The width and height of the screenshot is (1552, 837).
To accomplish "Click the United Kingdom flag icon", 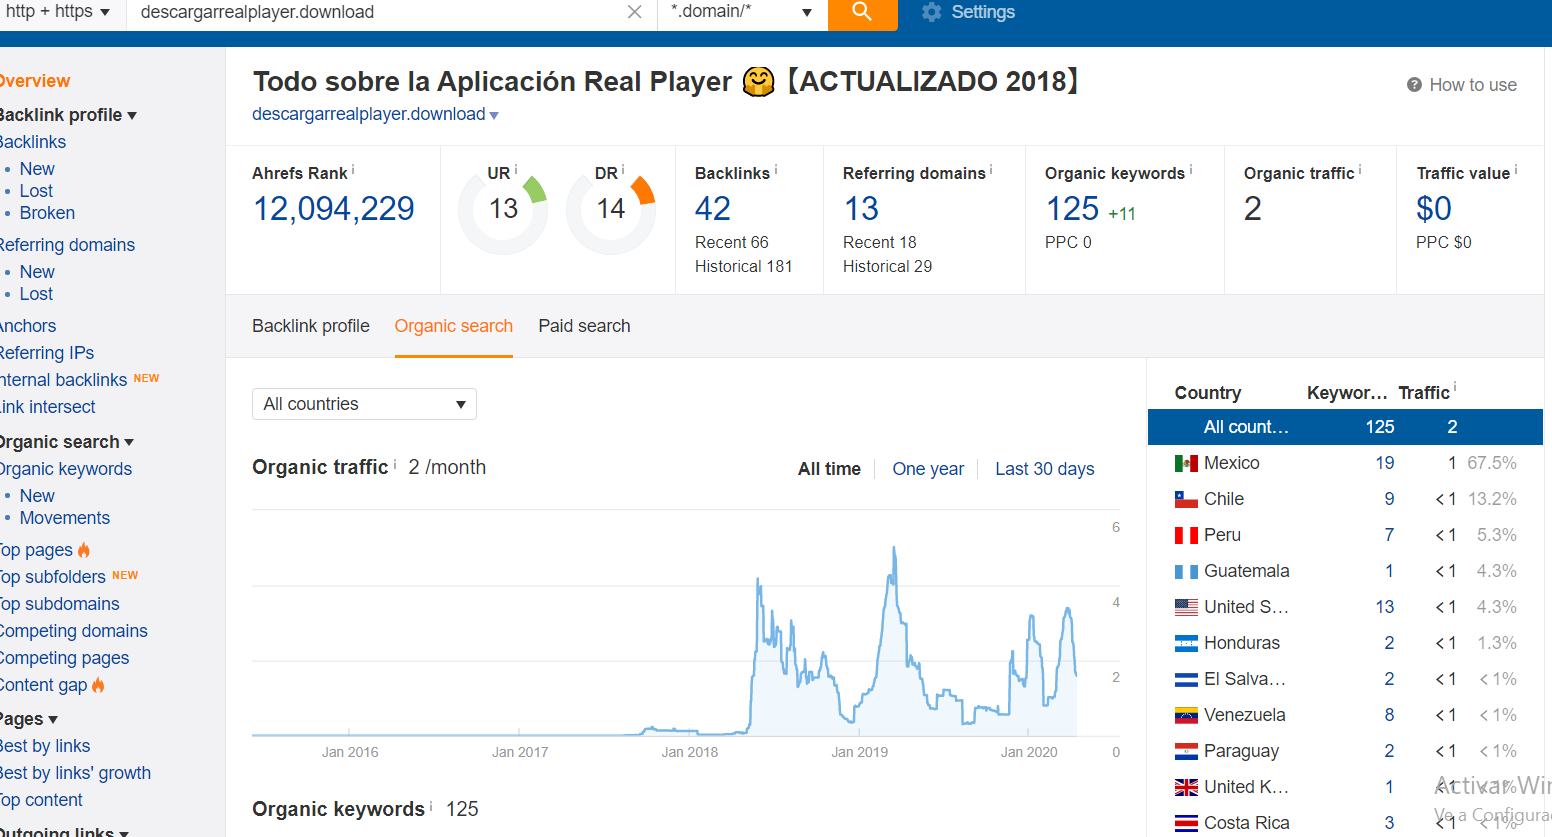I will click(1186, 787).
